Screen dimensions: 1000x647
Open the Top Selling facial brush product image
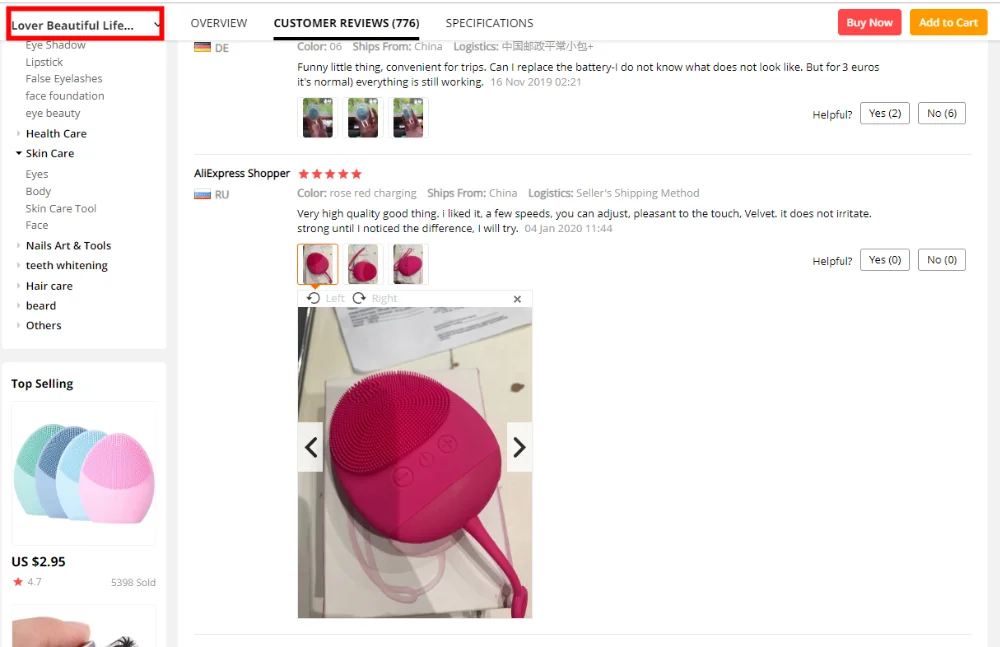[x=84, y=473]
